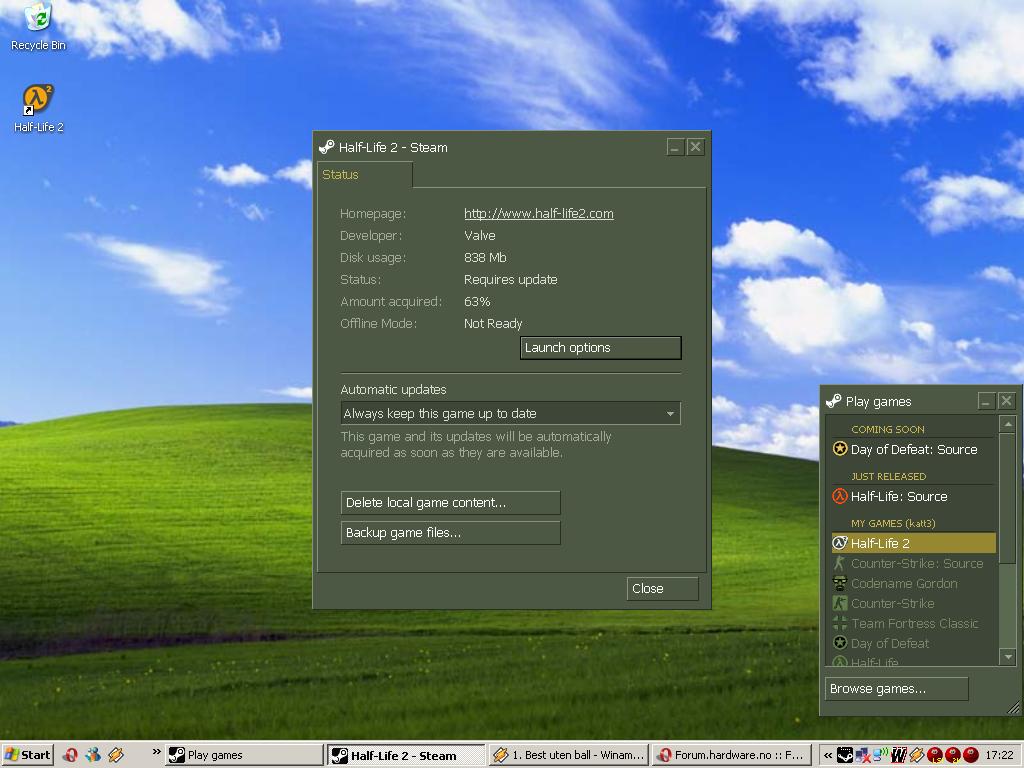The width and height of the screenshot is (1024, 768).
Task: Open MSN Messenger quick launch icon
Action: [x=93, y=755]
